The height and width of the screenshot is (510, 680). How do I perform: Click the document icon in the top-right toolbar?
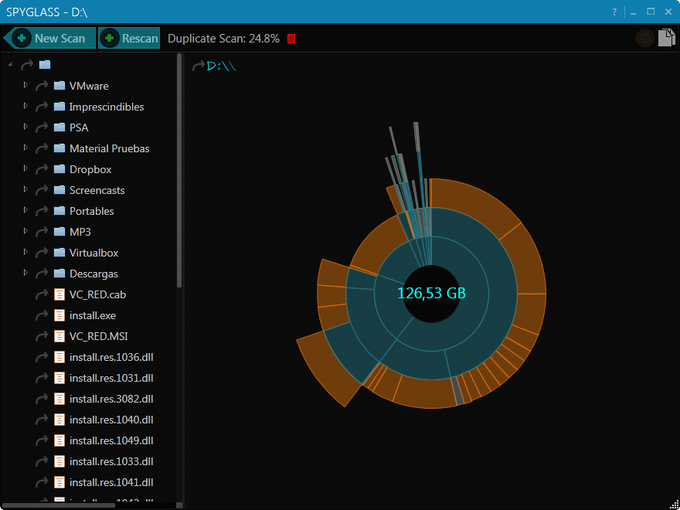(666, 39)
